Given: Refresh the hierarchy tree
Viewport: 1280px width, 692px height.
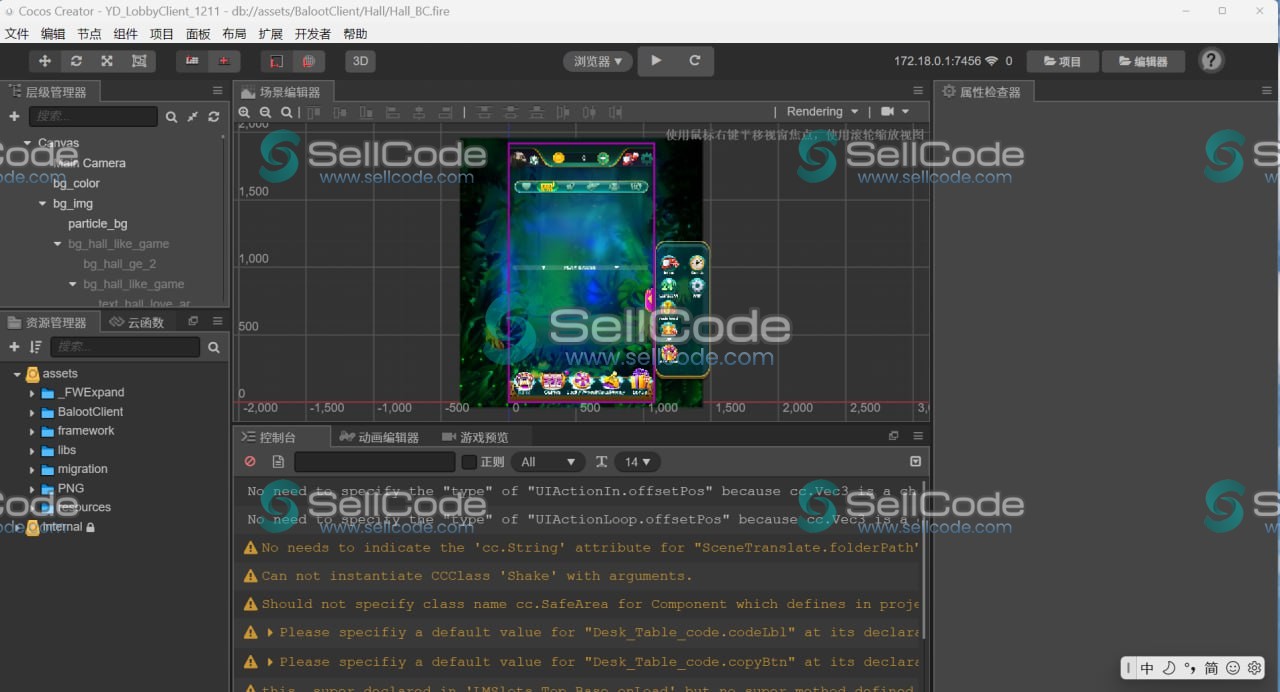Looking at the screenshot, I should 213,116.
